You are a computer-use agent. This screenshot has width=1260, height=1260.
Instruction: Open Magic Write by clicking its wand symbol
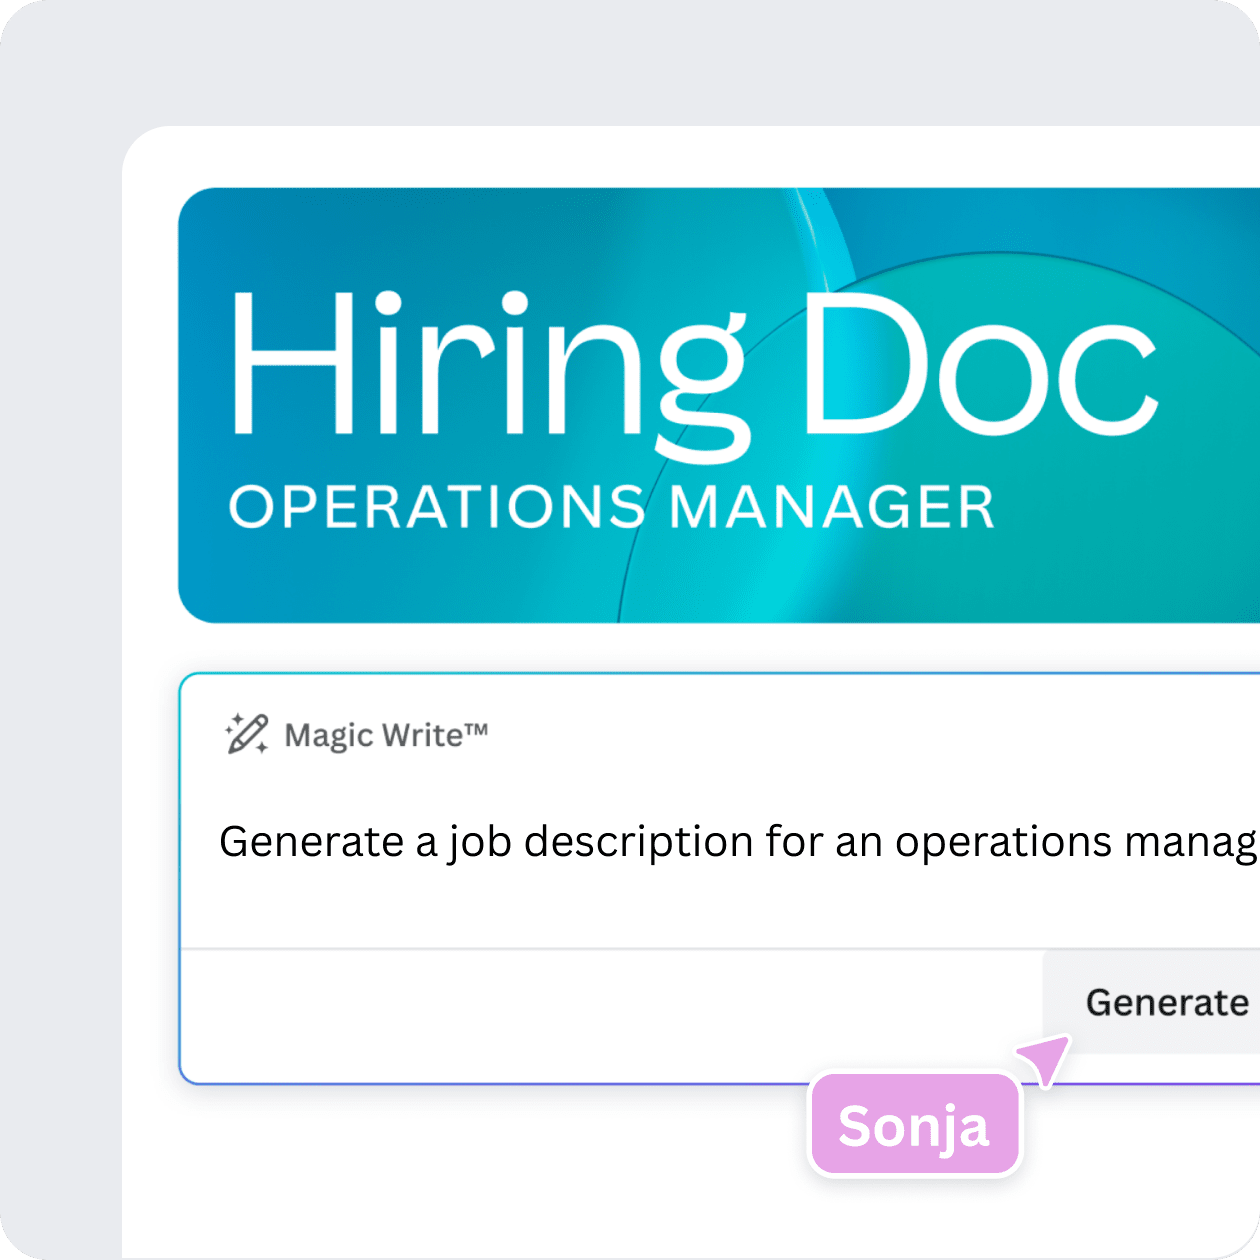(247, 735)
